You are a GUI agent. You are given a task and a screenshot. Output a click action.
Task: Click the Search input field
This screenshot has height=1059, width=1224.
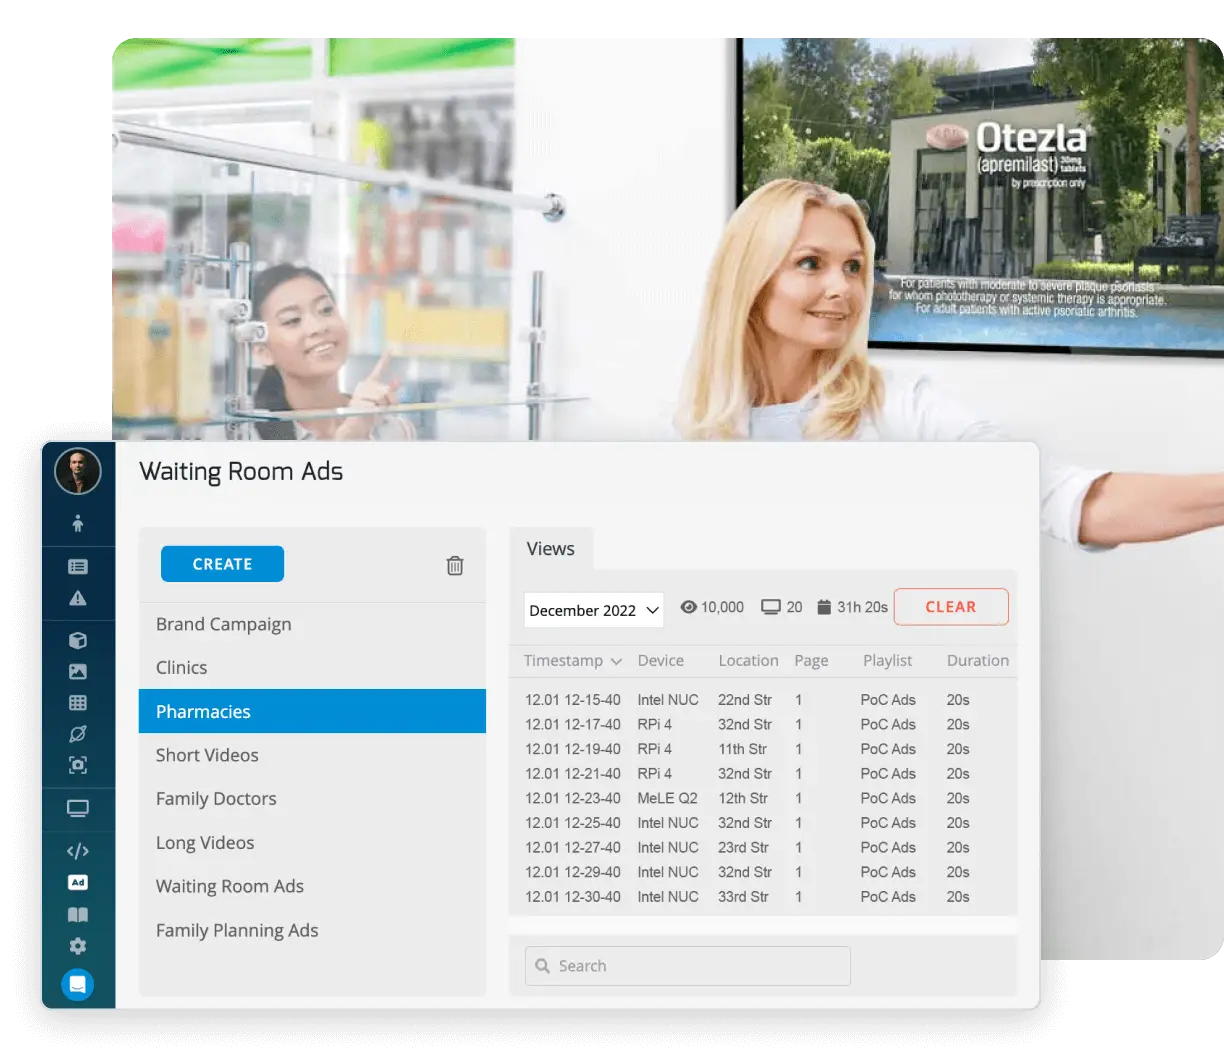click(688, 966)
